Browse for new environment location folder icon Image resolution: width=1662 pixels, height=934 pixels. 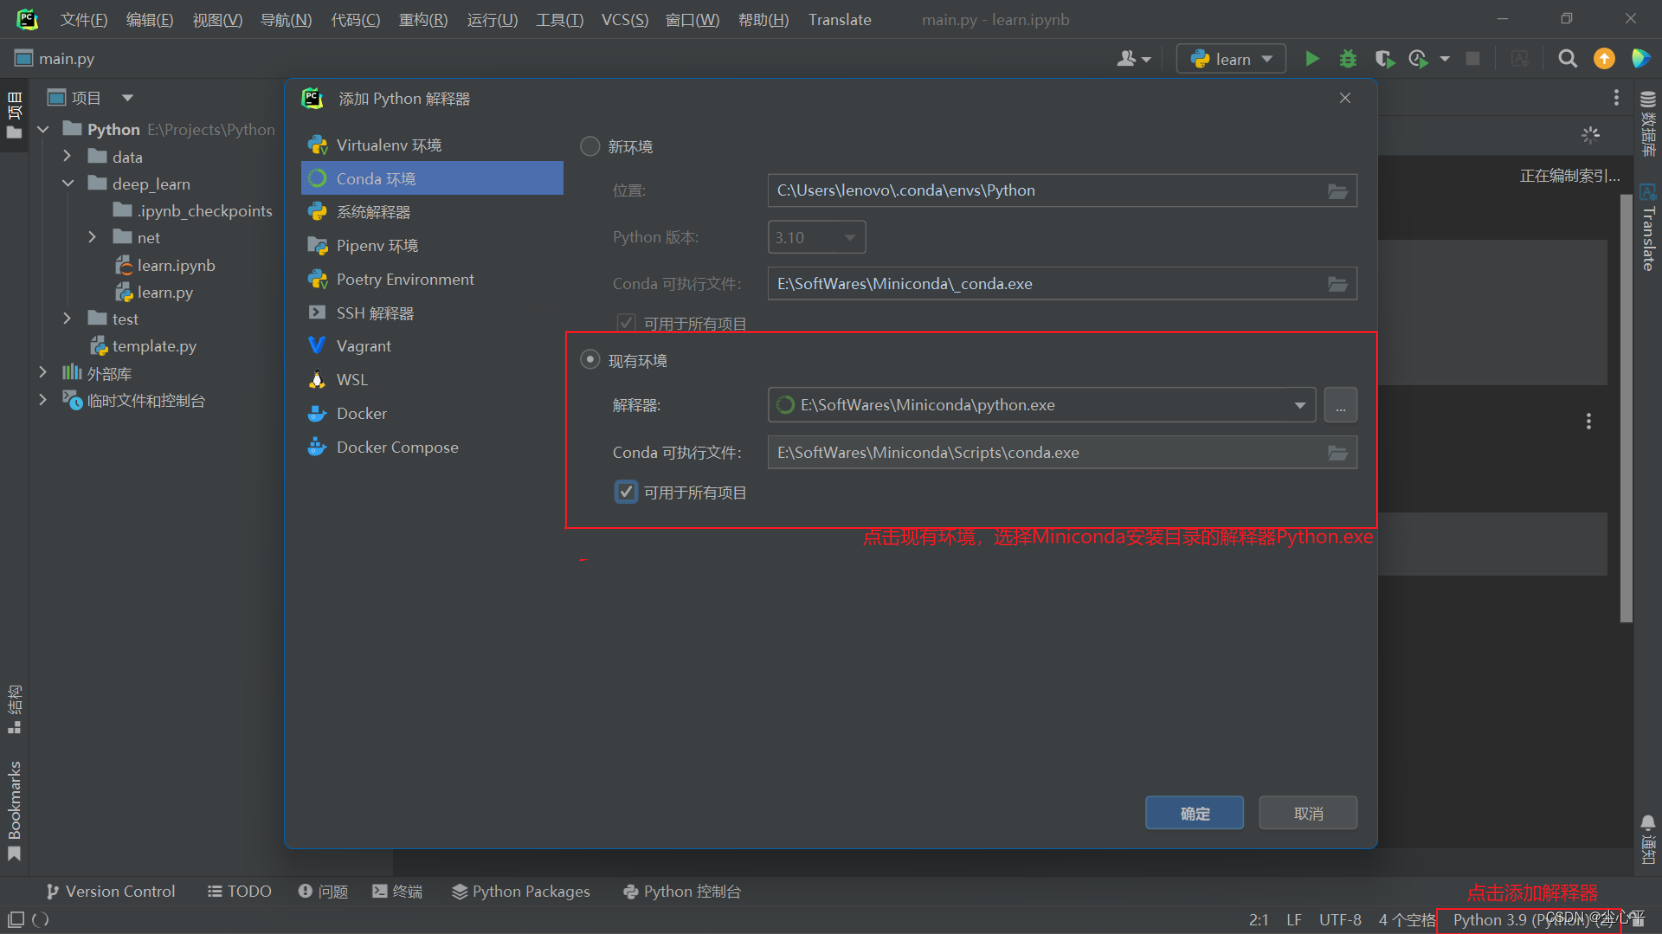[x=1338, y=191]
